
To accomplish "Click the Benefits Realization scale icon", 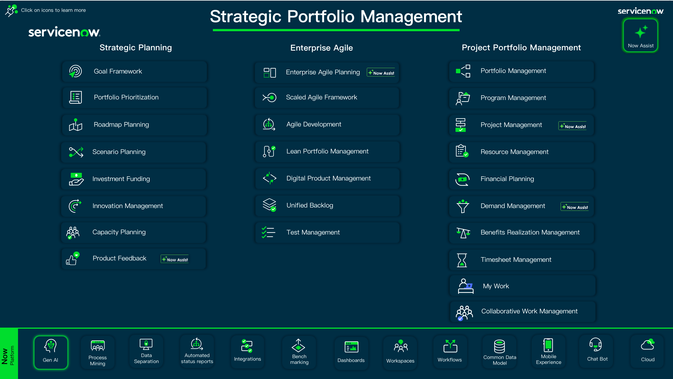I will point(463,233).
